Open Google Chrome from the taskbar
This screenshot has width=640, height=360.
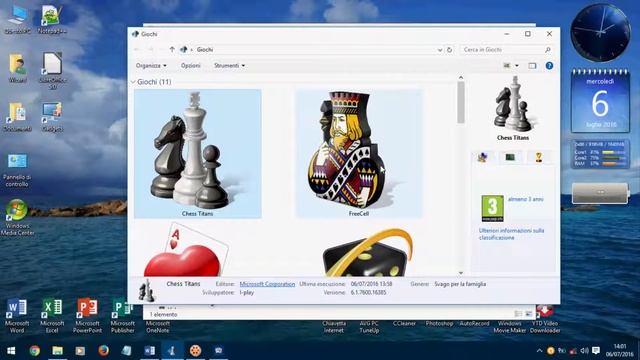coord(35,351)
